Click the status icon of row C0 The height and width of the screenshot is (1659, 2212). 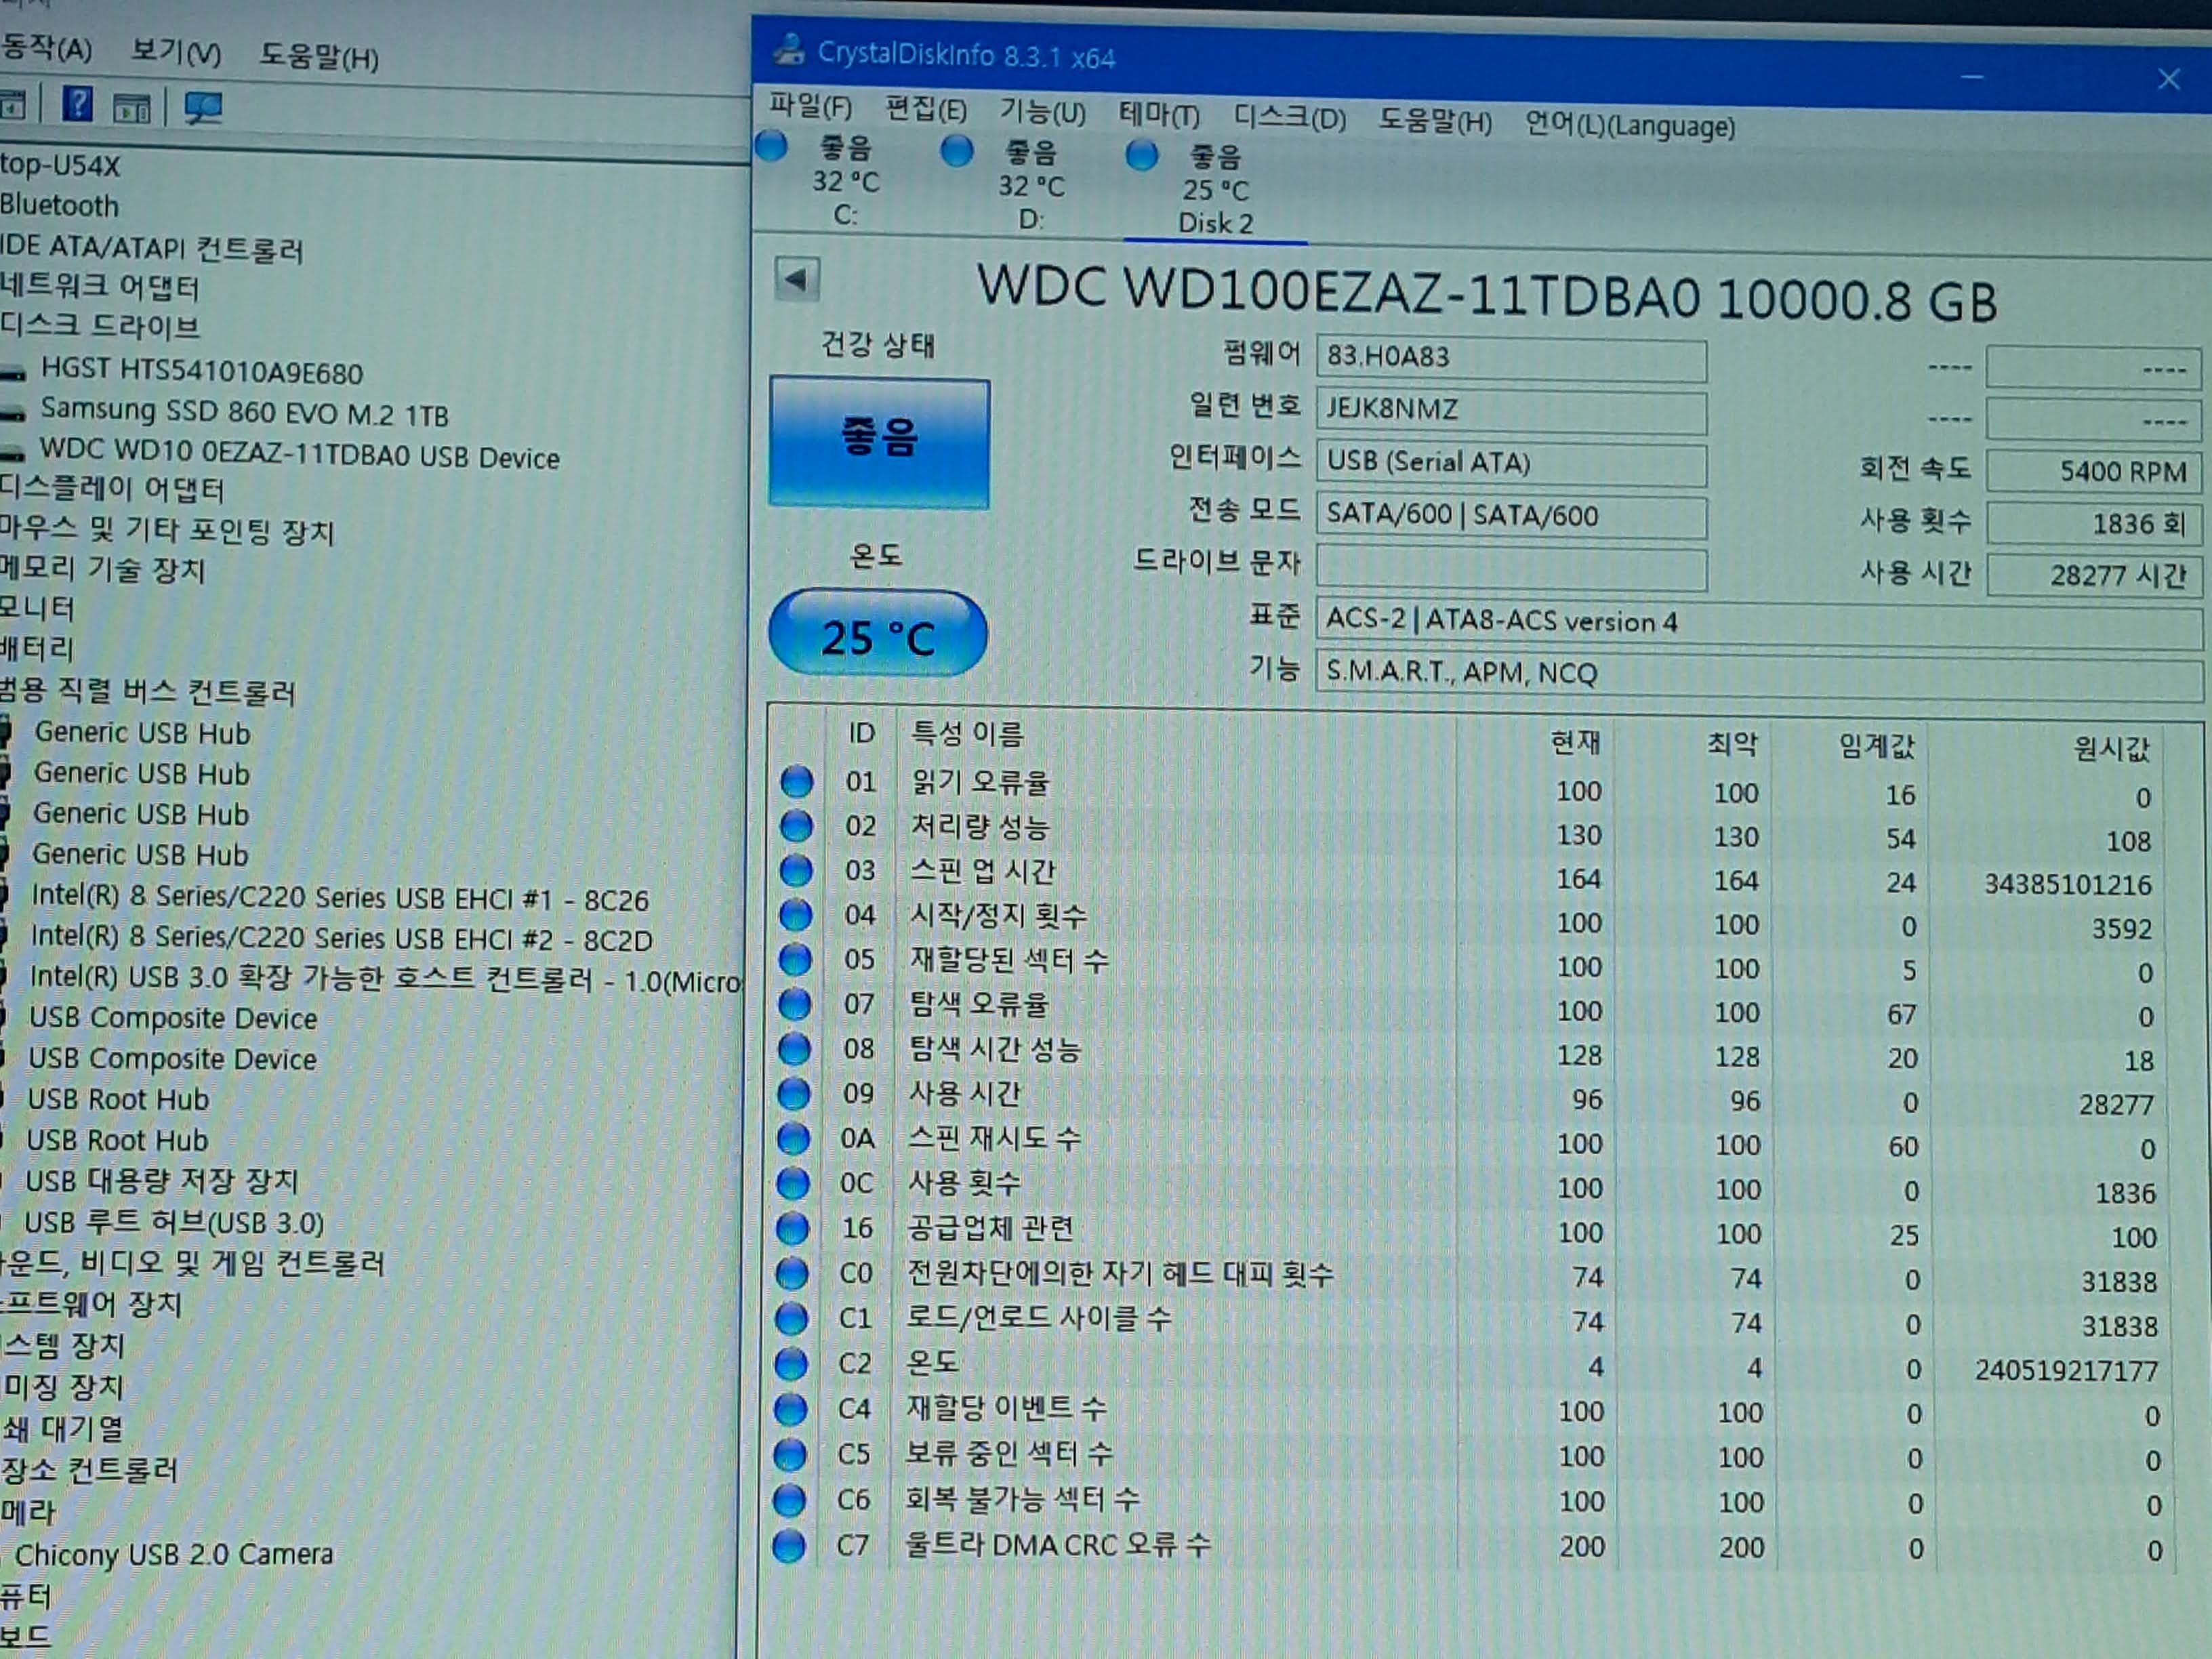tap(792, 1273)
